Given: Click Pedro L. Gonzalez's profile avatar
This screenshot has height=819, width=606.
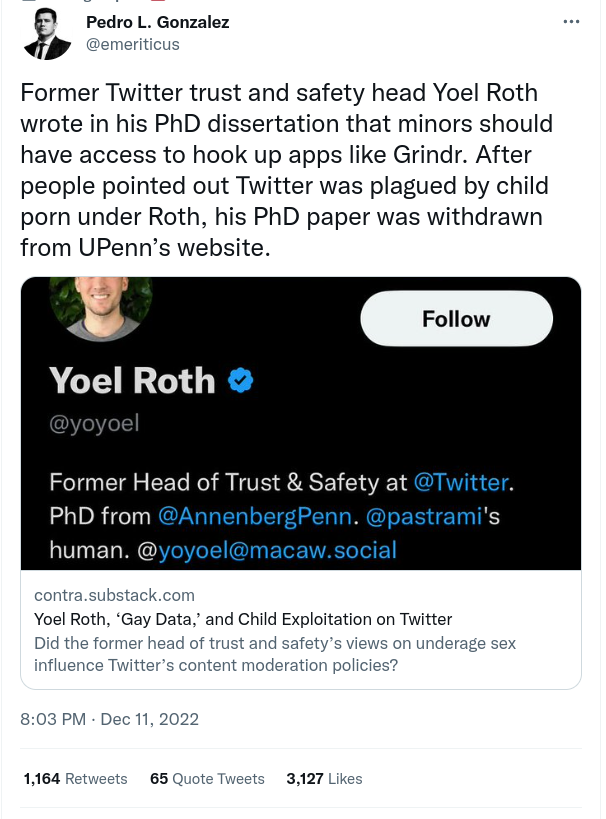Looking at the screenshot, I should pyautogui.click(x=47, y=34).
